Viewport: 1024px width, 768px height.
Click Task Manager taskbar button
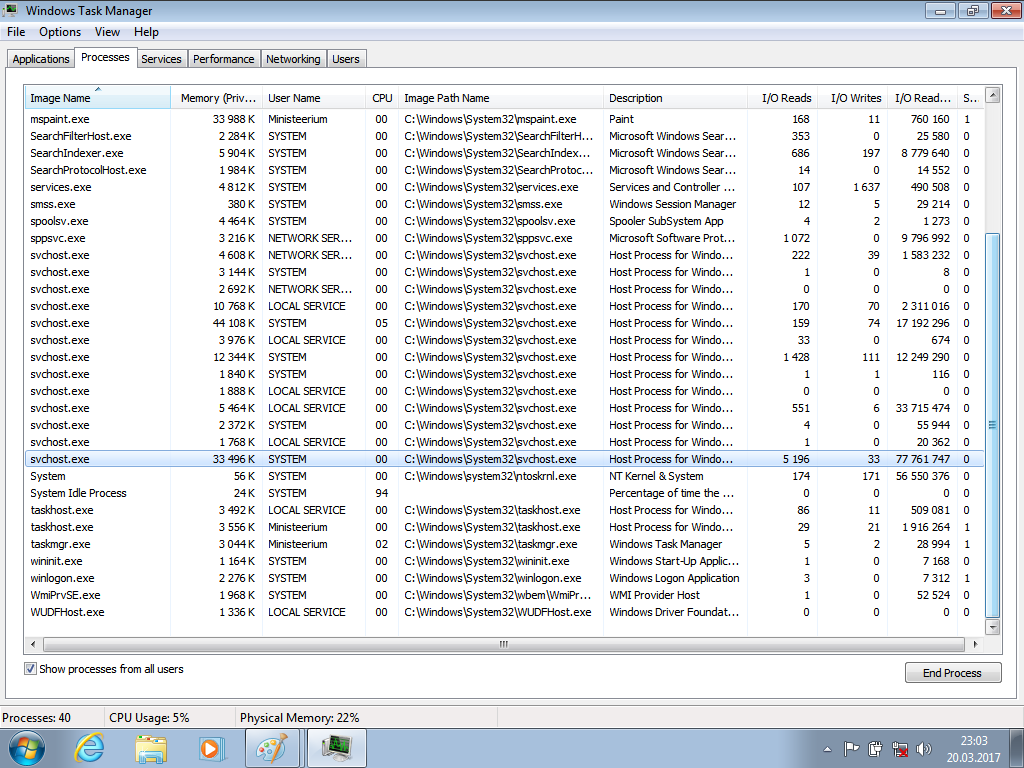tap(337, 748)
